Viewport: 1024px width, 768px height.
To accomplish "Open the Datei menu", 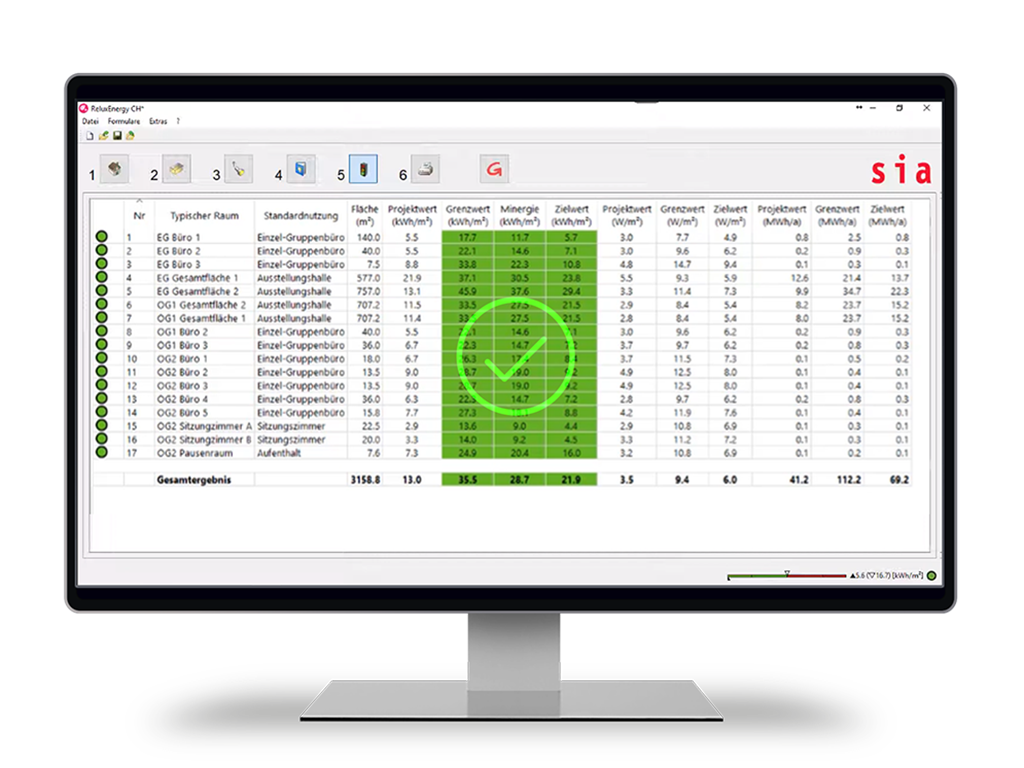I will [x=90, y=122].
